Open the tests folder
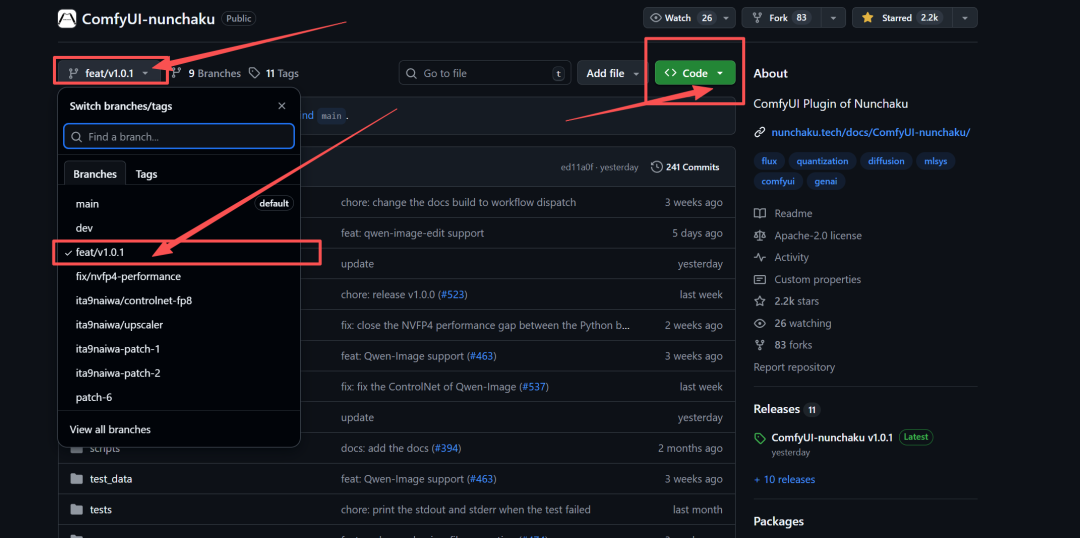Viewport: 1080px width, 538px height. pyautogui.click(x=101, y=510)
